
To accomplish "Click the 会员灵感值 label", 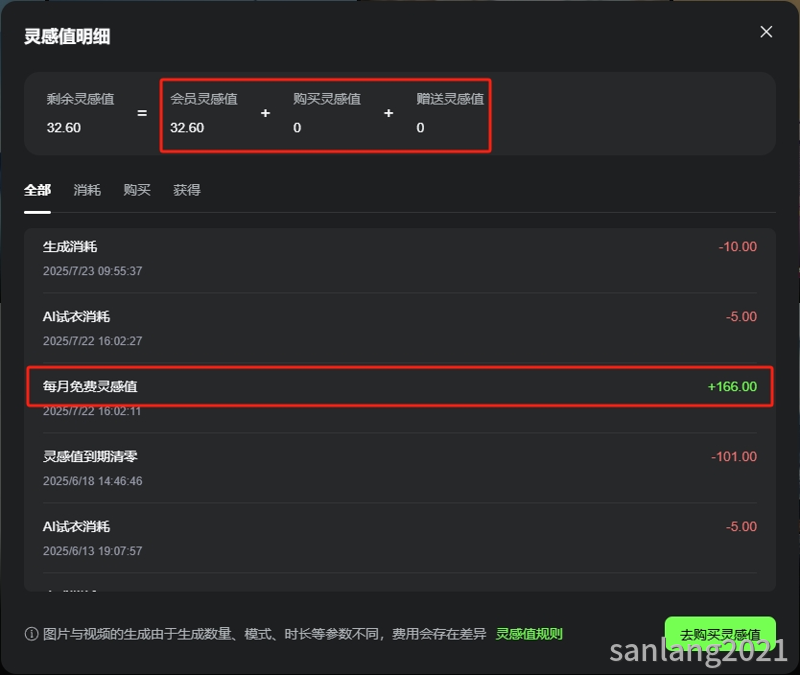I will tap(204, 99).
